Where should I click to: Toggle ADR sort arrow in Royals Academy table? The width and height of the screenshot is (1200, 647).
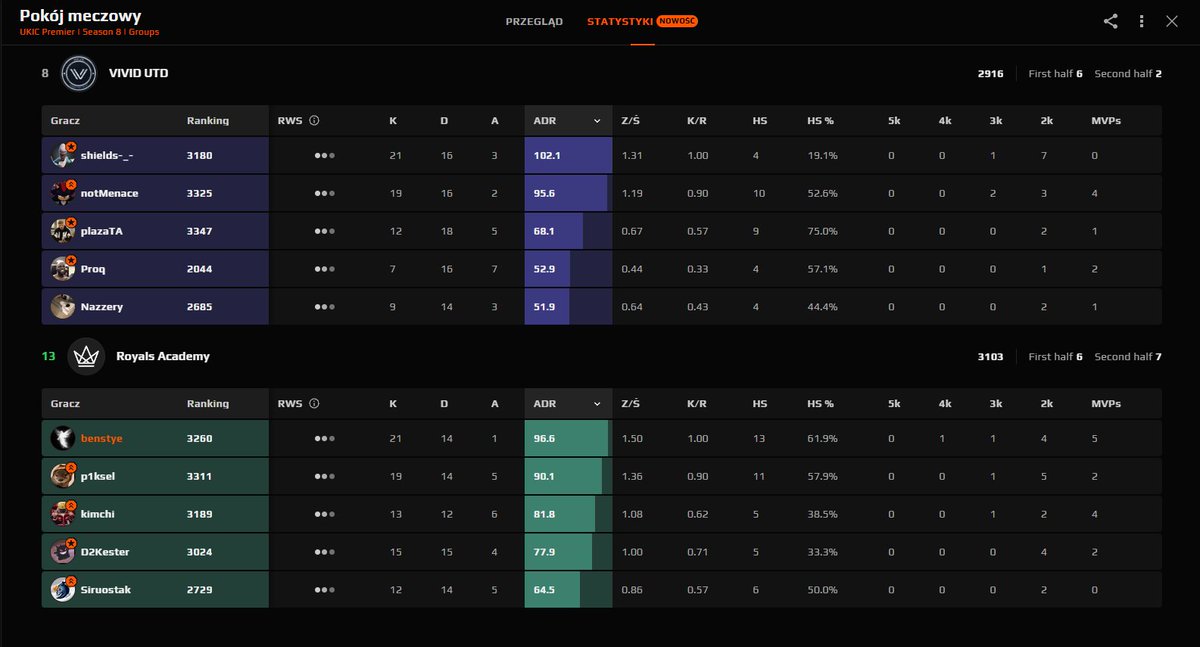[597, 404]
